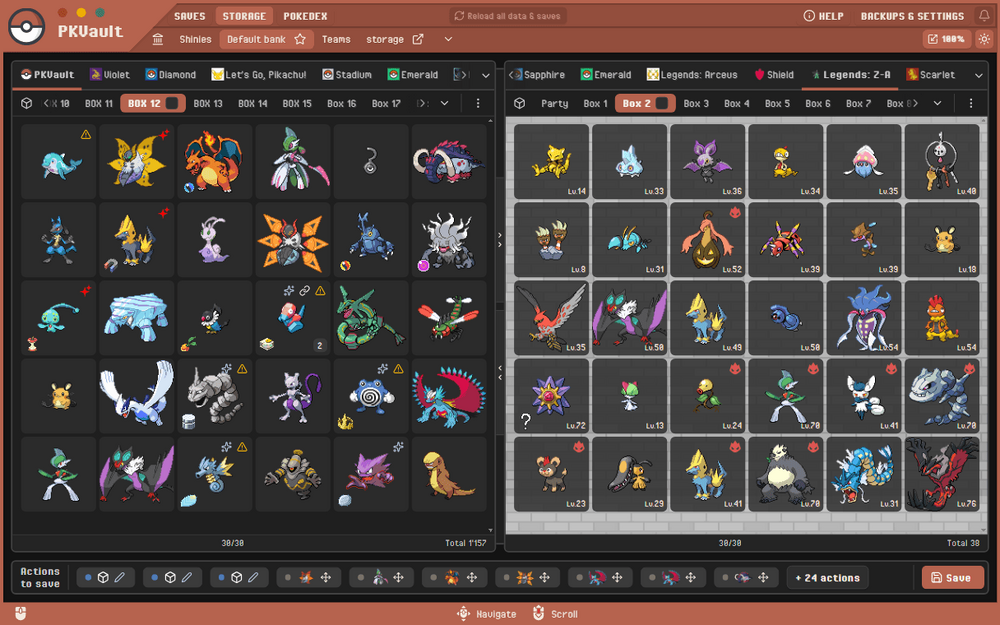Toggle the Box 2 selection checkbox

(662, 103)
